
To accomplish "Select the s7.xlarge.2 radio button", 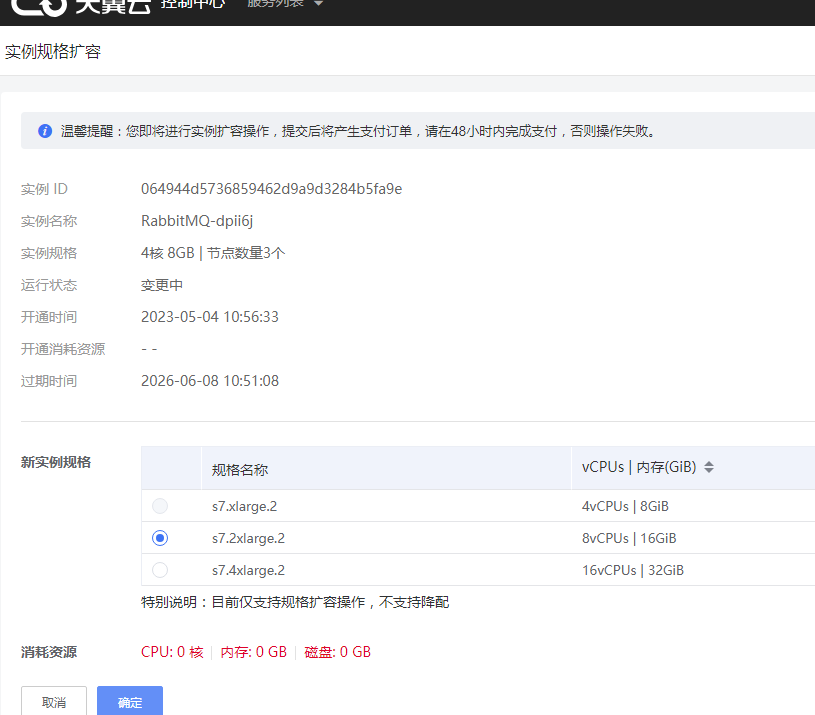I will tap(160, 506).
